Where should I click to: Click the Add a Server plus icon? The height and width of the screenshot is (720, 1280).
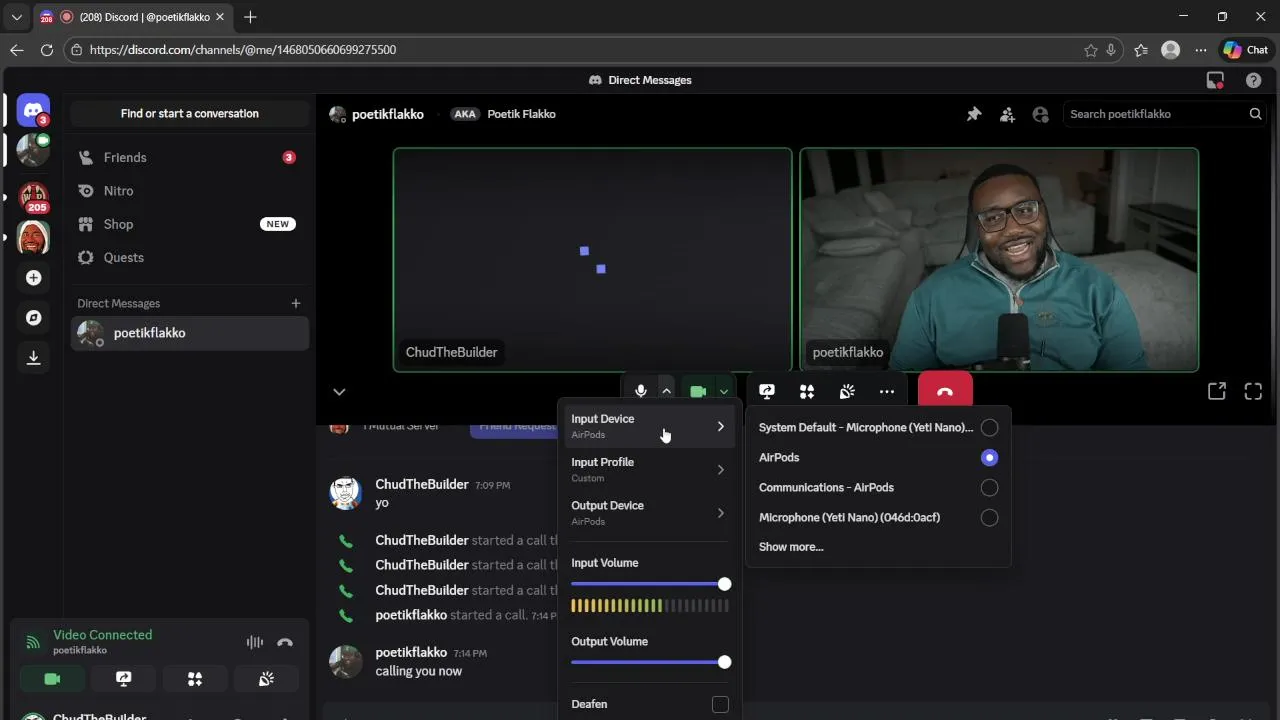coord(33,278)
